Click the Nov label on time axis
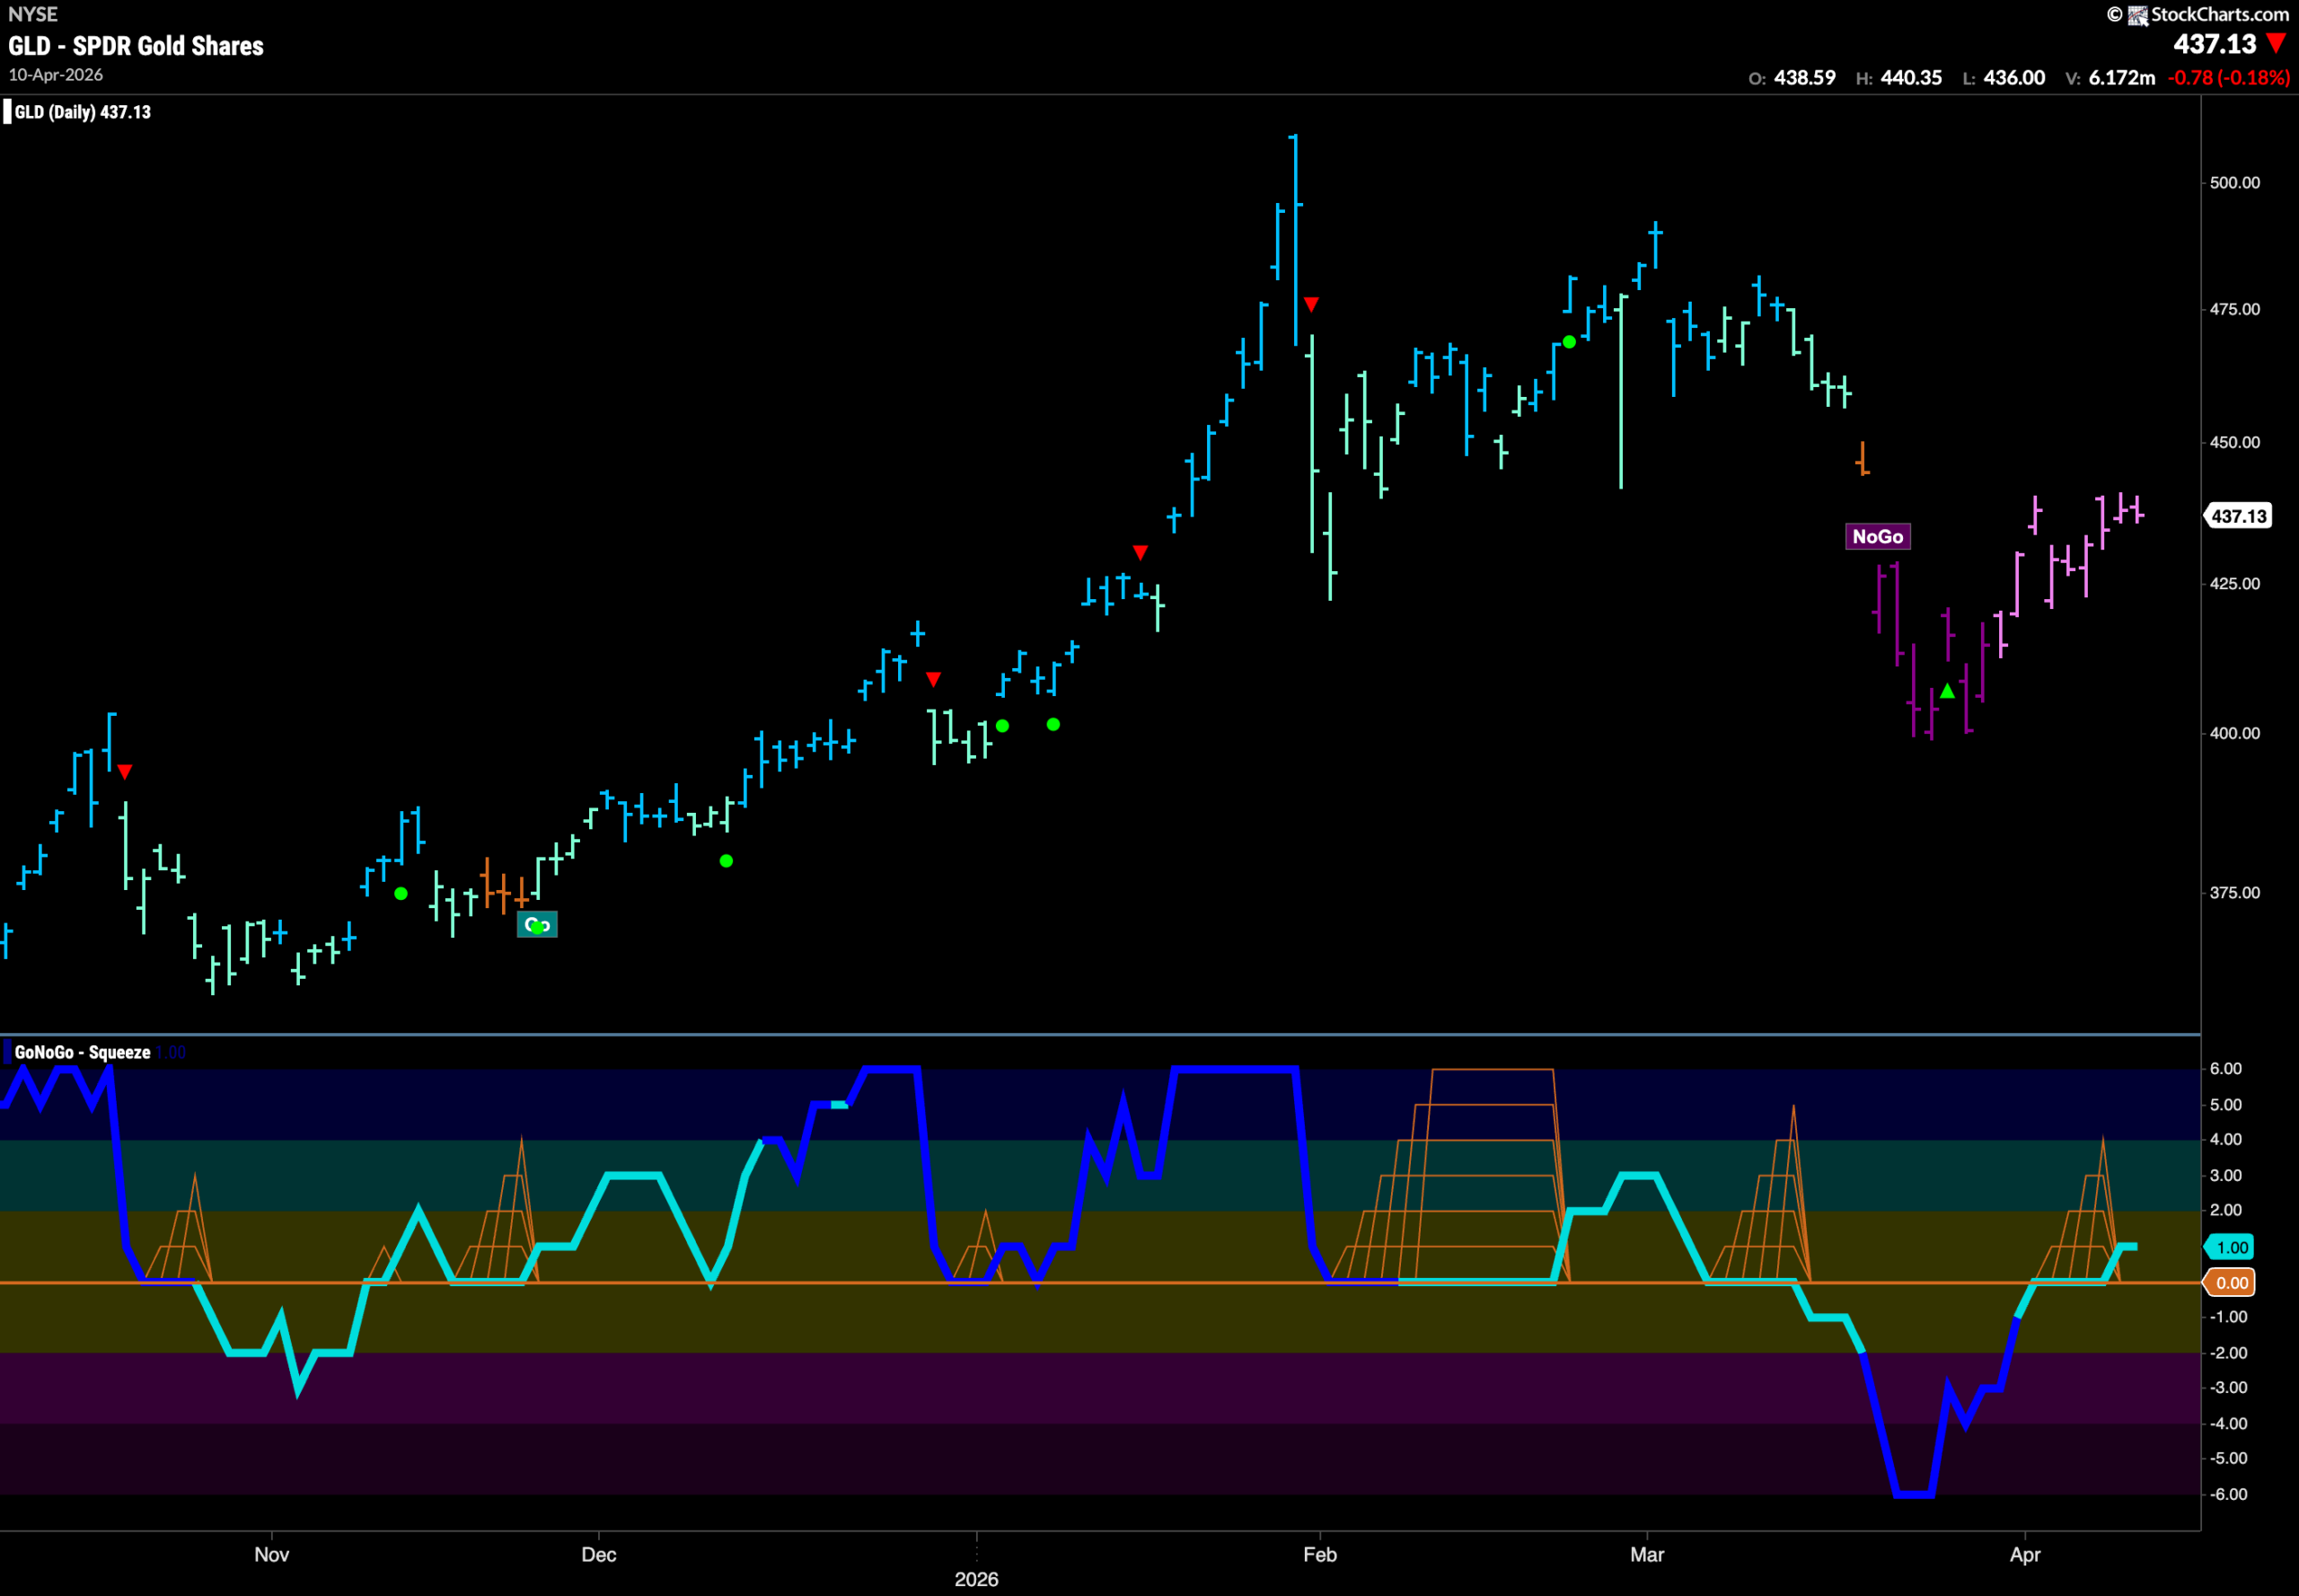Screen dimensions: 2299x1596 (x=271, y=1555)
